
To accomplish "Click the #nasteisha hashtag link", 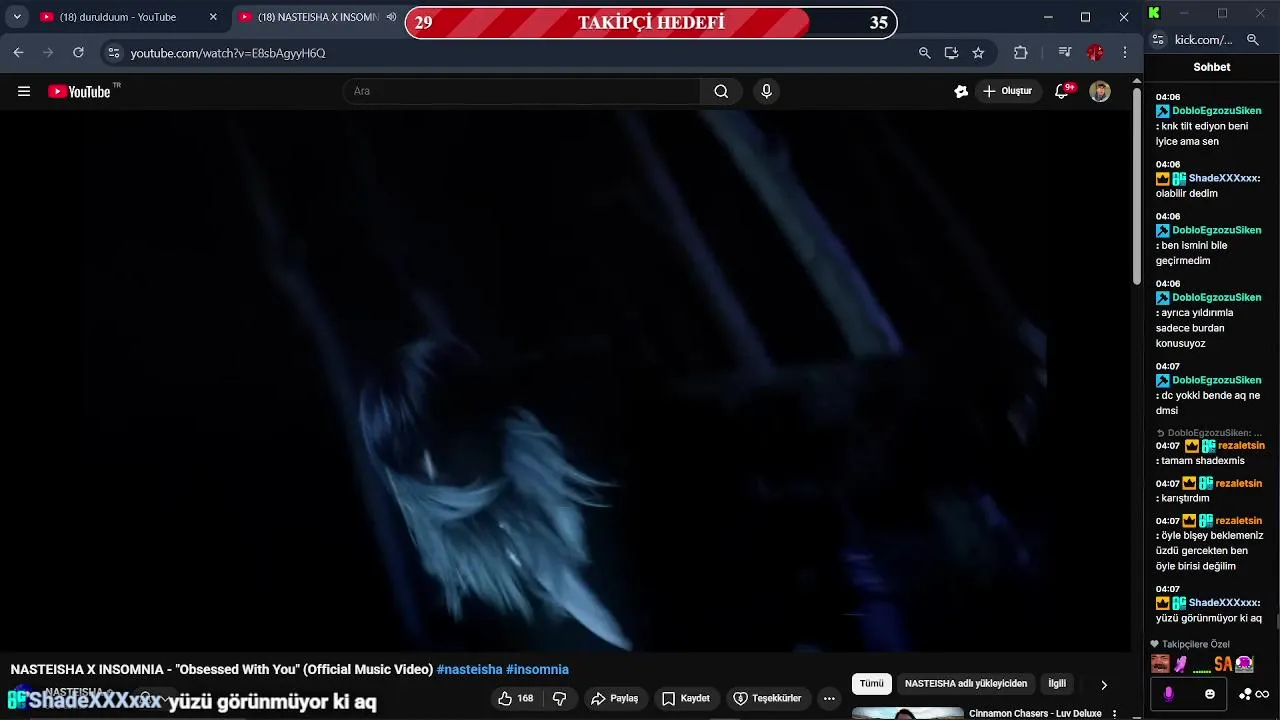I will (x=469, y=669).
